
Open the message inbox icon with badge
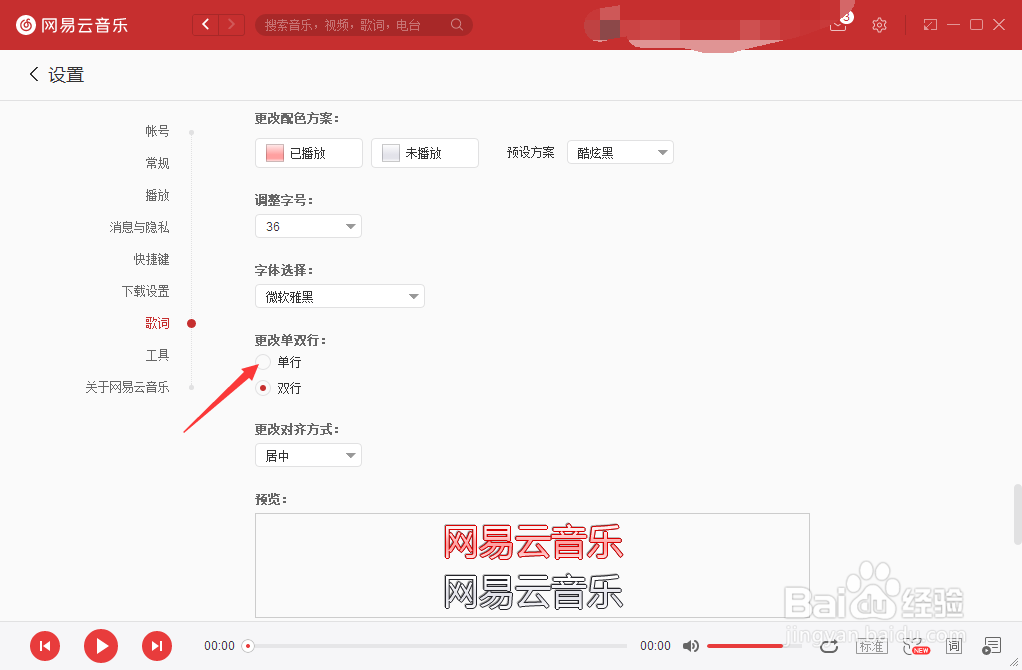coord(838,25)
